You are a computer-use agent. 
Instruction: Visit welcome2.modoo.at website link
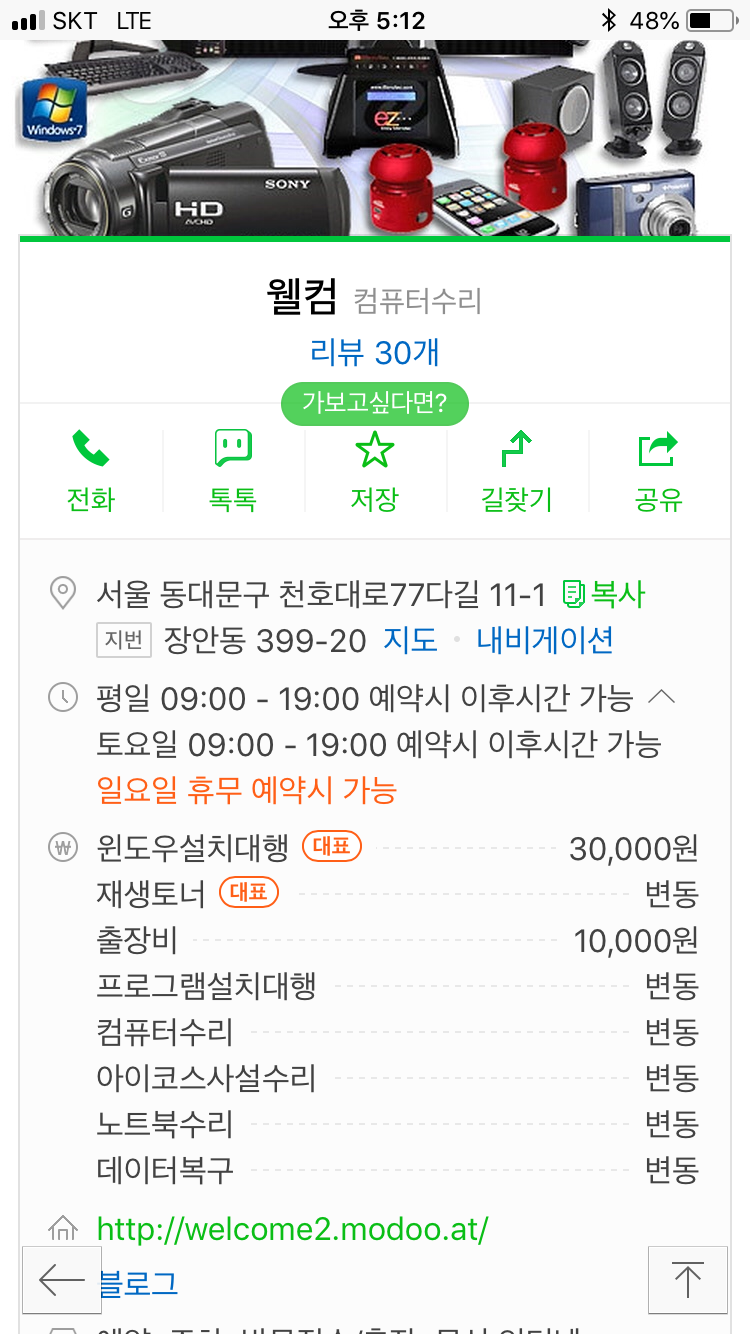tap(292, 1229)
